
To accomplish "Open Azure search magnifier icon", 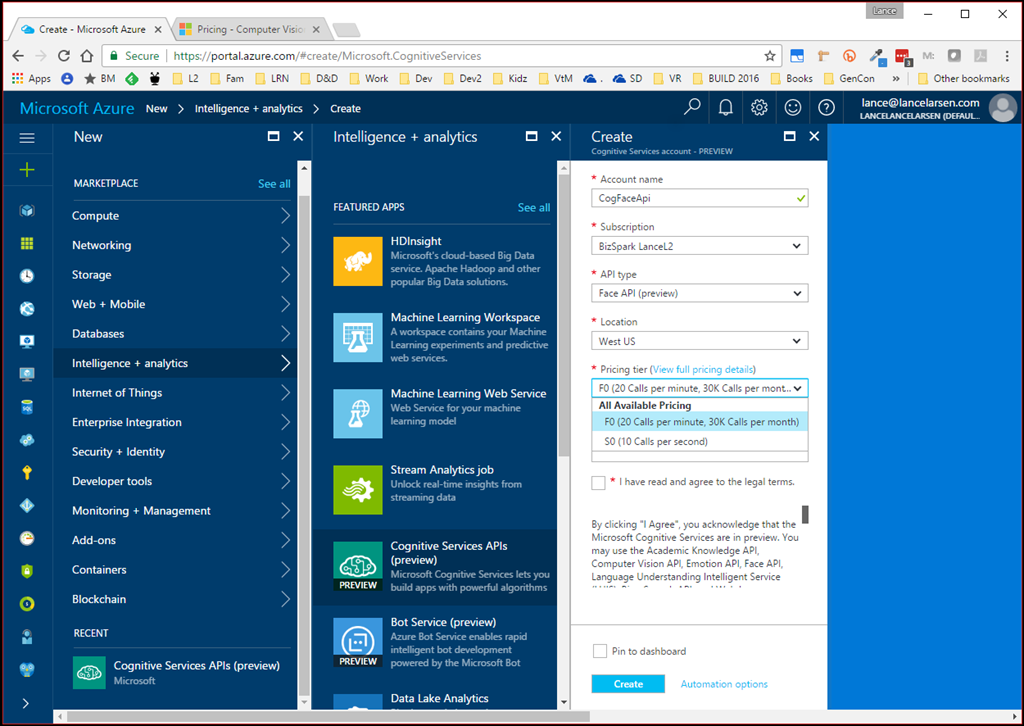I will click(x=692, y=107).
